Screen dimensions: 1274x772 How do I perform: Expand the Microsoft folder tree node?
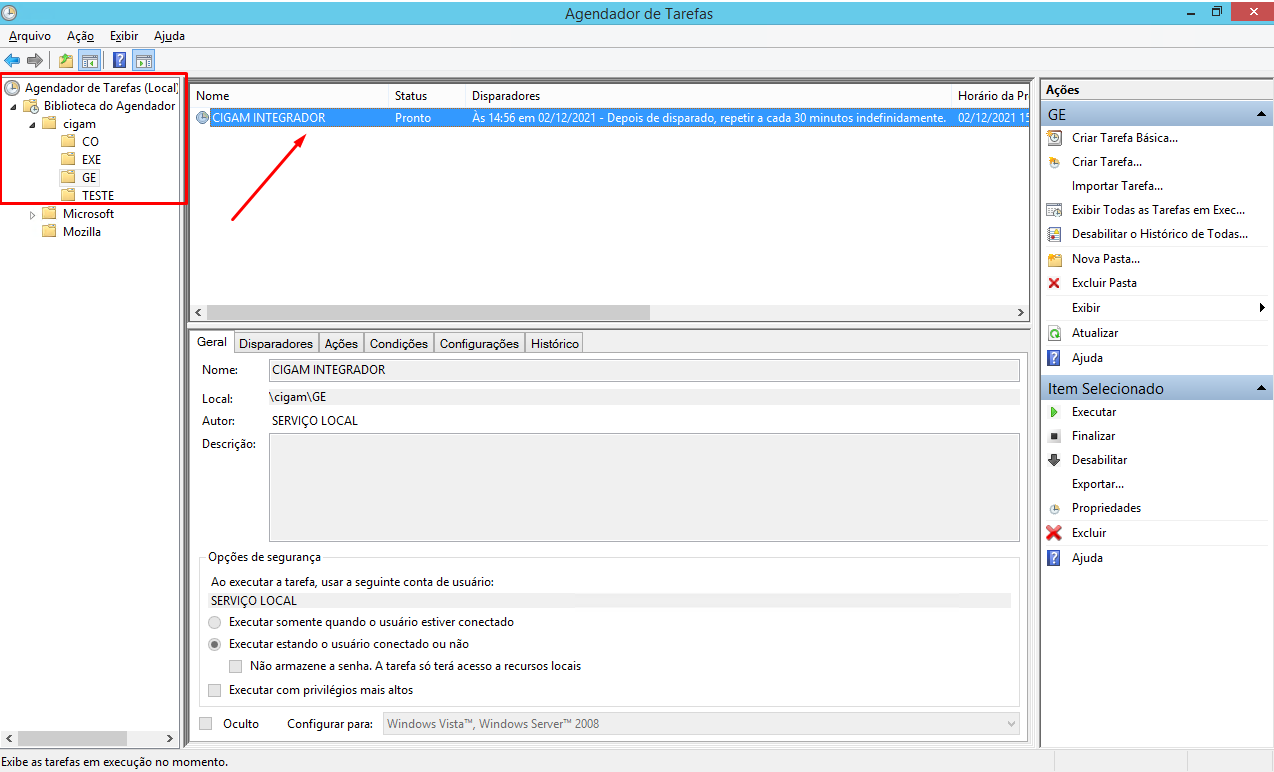point(32,214)
